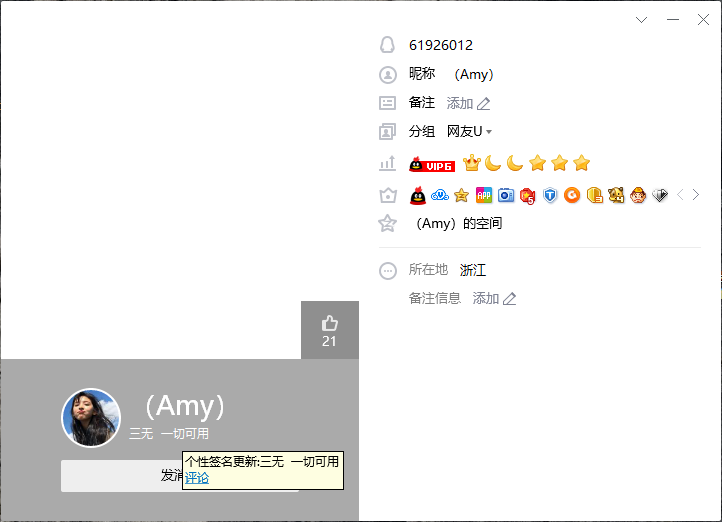Show previous badges with left arrow
The height and width of the screenshot is (522, 722).
(x=680, y=195)
